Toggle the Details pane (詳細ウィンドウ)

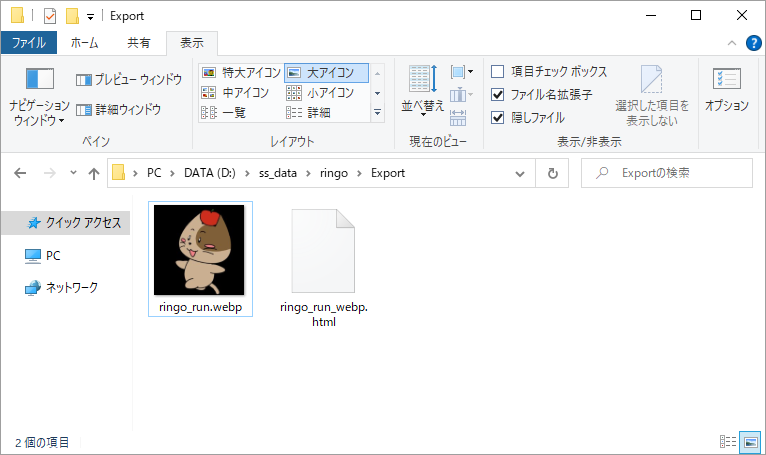(119, 109)
